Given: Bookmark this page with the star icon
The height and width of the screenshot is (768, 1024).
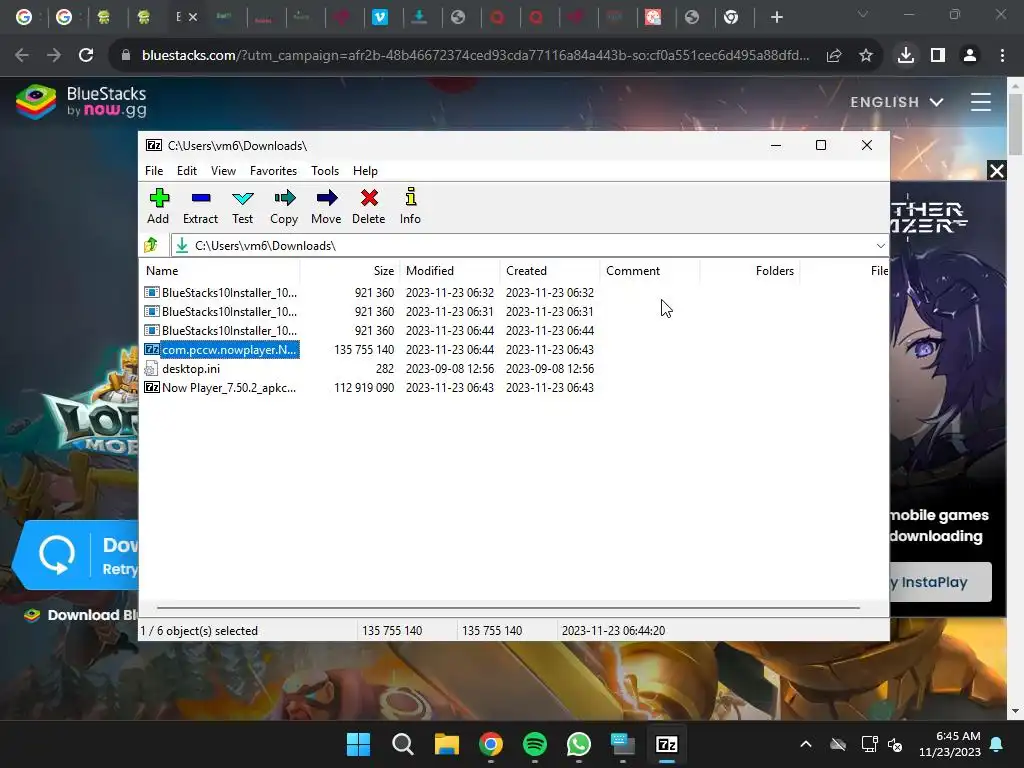Looking at the screenshot, I should (x=866, y=56).
